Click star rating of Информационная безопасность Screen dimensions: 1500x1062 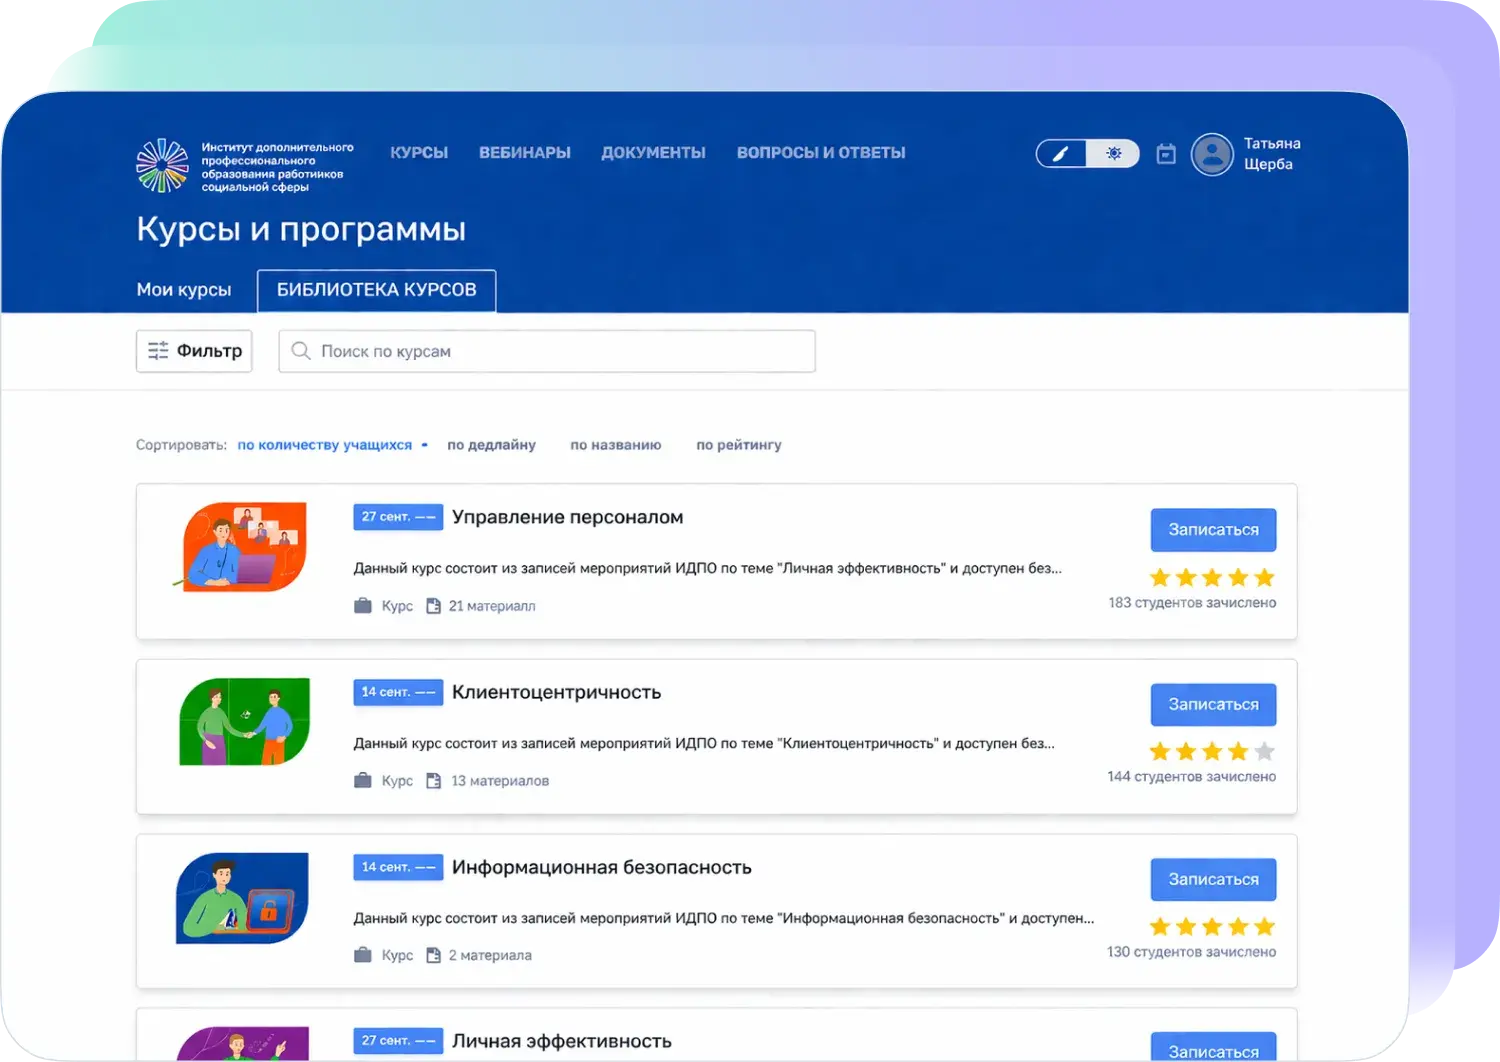[1212, 926]
